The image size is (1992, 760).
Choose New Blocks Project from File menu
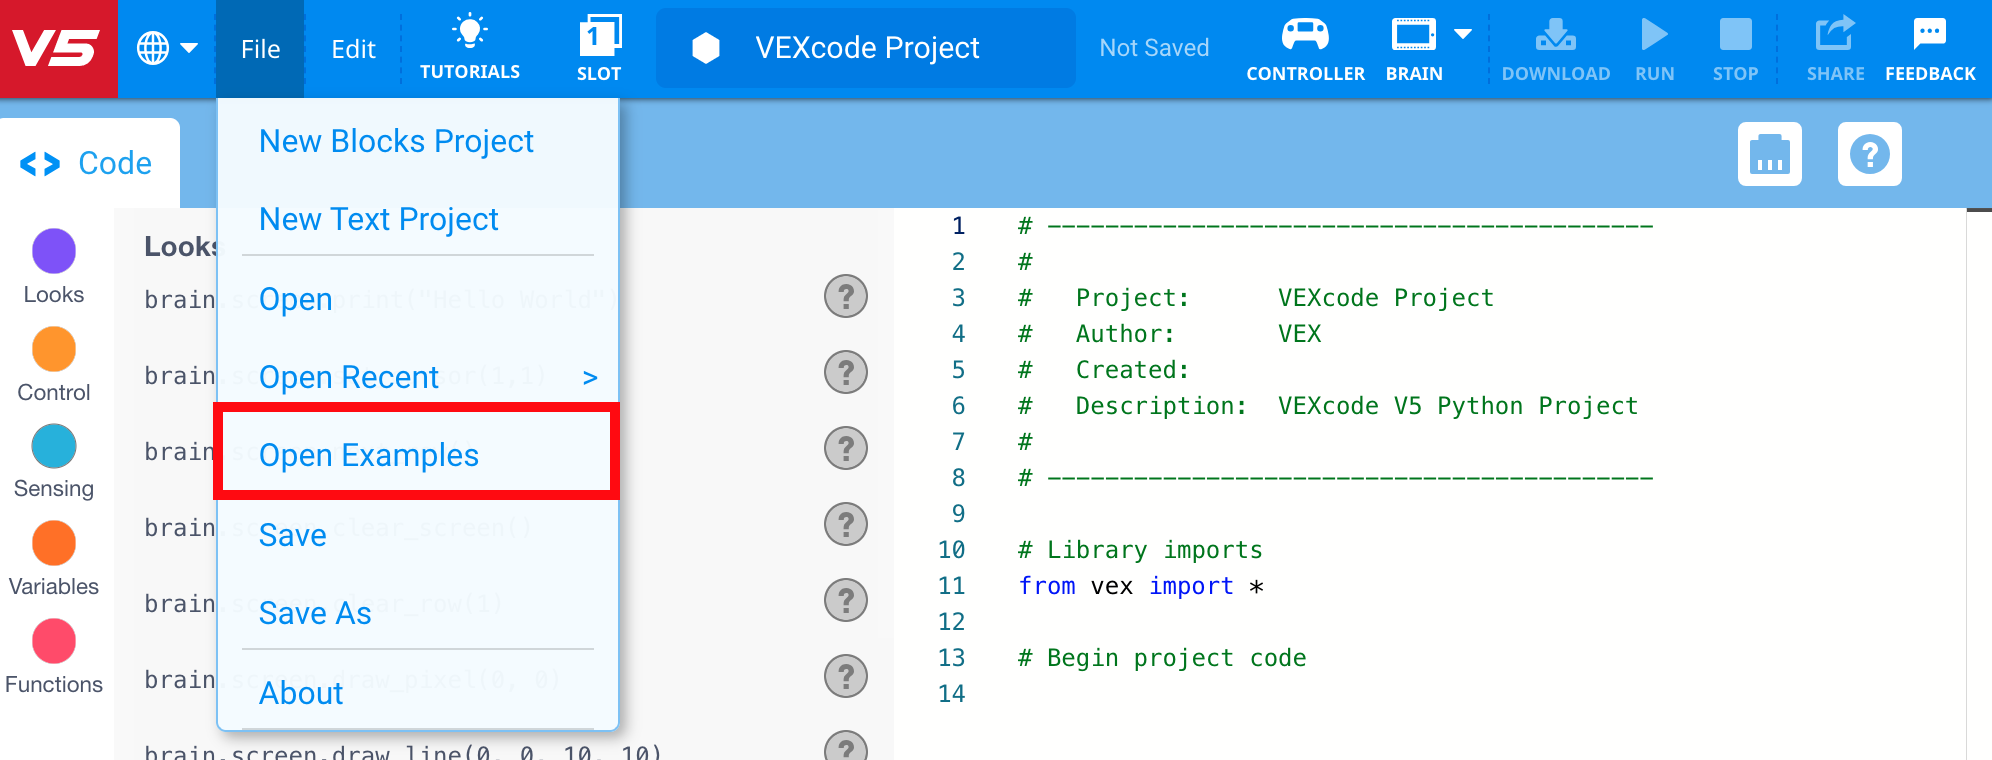click(x=396, y=141)
